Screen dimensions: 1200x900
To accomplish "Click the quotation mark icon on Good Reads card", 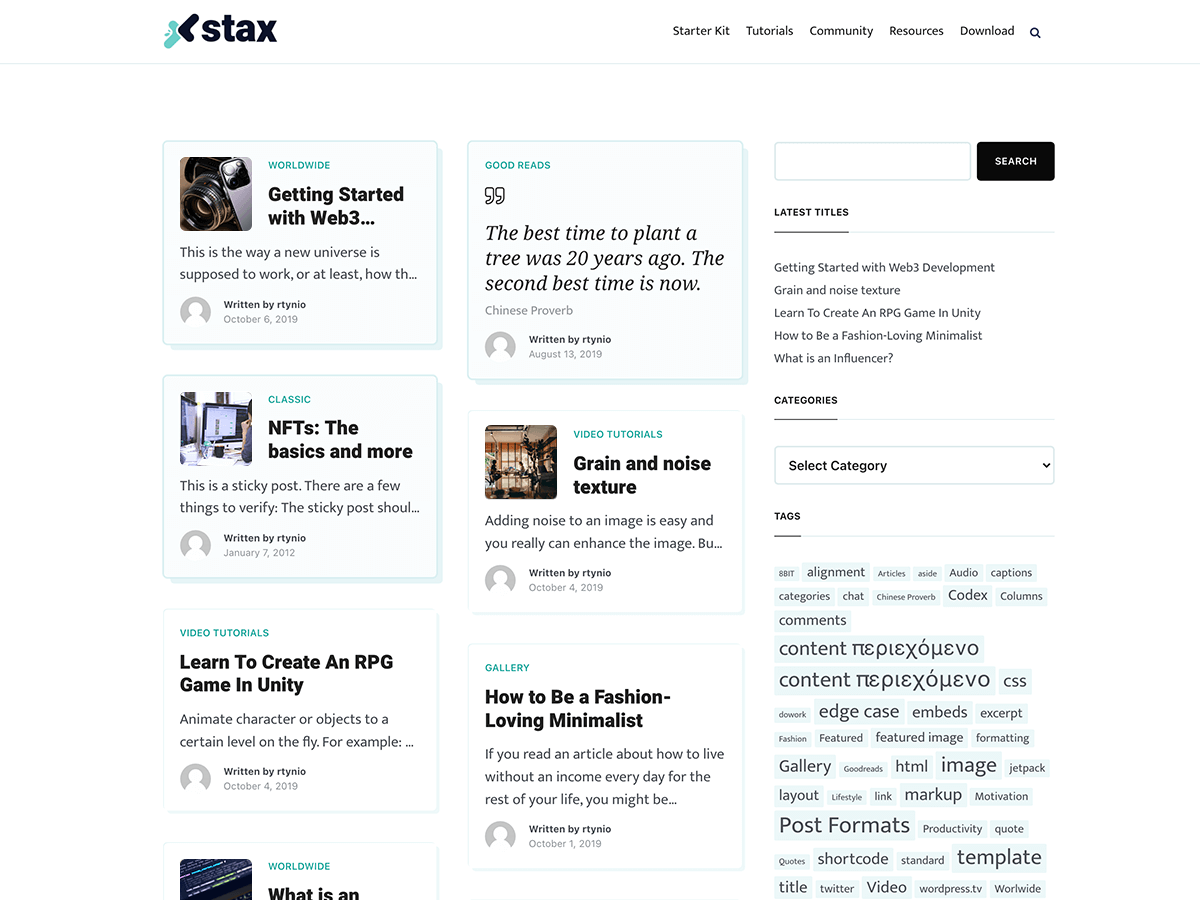I will pos(494,196).
